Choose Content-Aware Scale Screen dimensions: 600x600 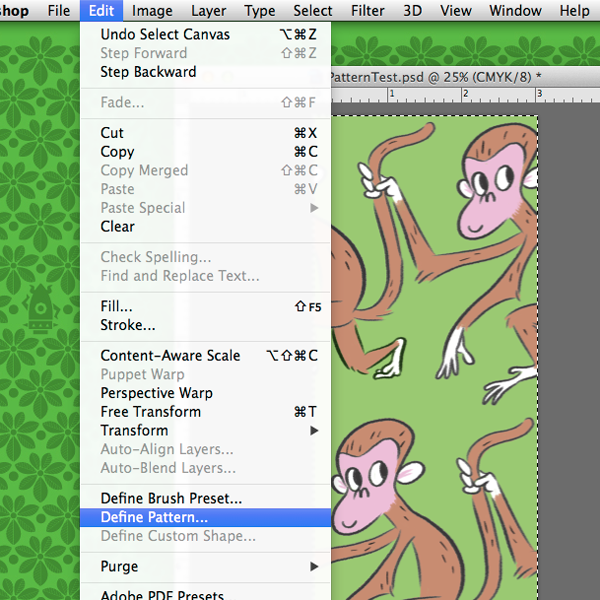click(x=205, y=355)
